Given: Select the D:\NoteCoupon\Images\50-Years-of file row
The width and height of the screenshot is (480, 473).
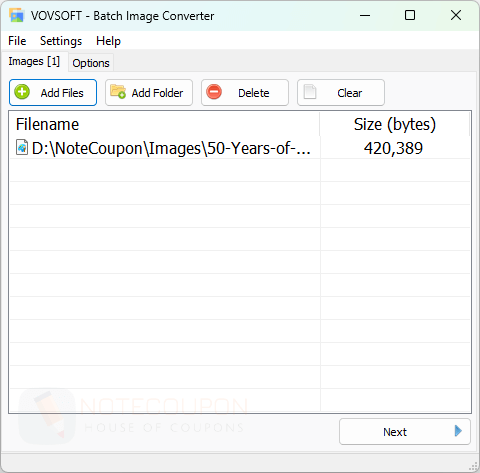Looking at the screenshot, I should (x=239, y=148).
